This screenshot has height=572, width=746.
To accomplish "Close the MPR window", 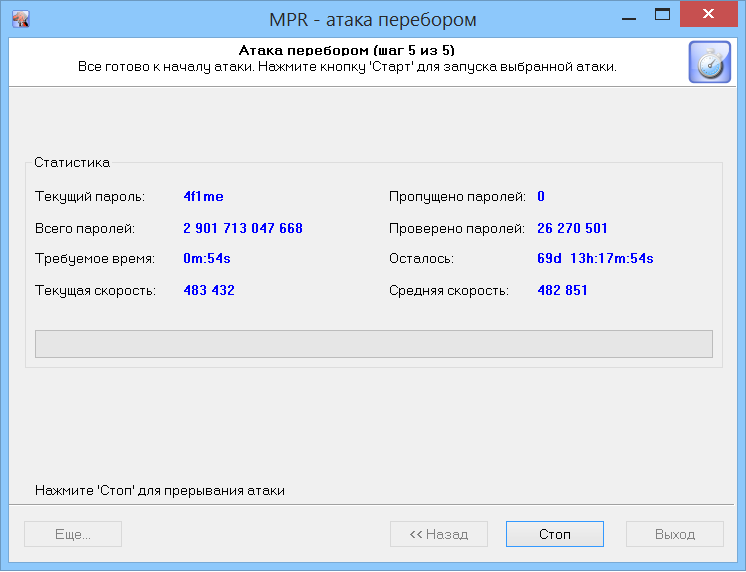I will [x=708, y=14].
